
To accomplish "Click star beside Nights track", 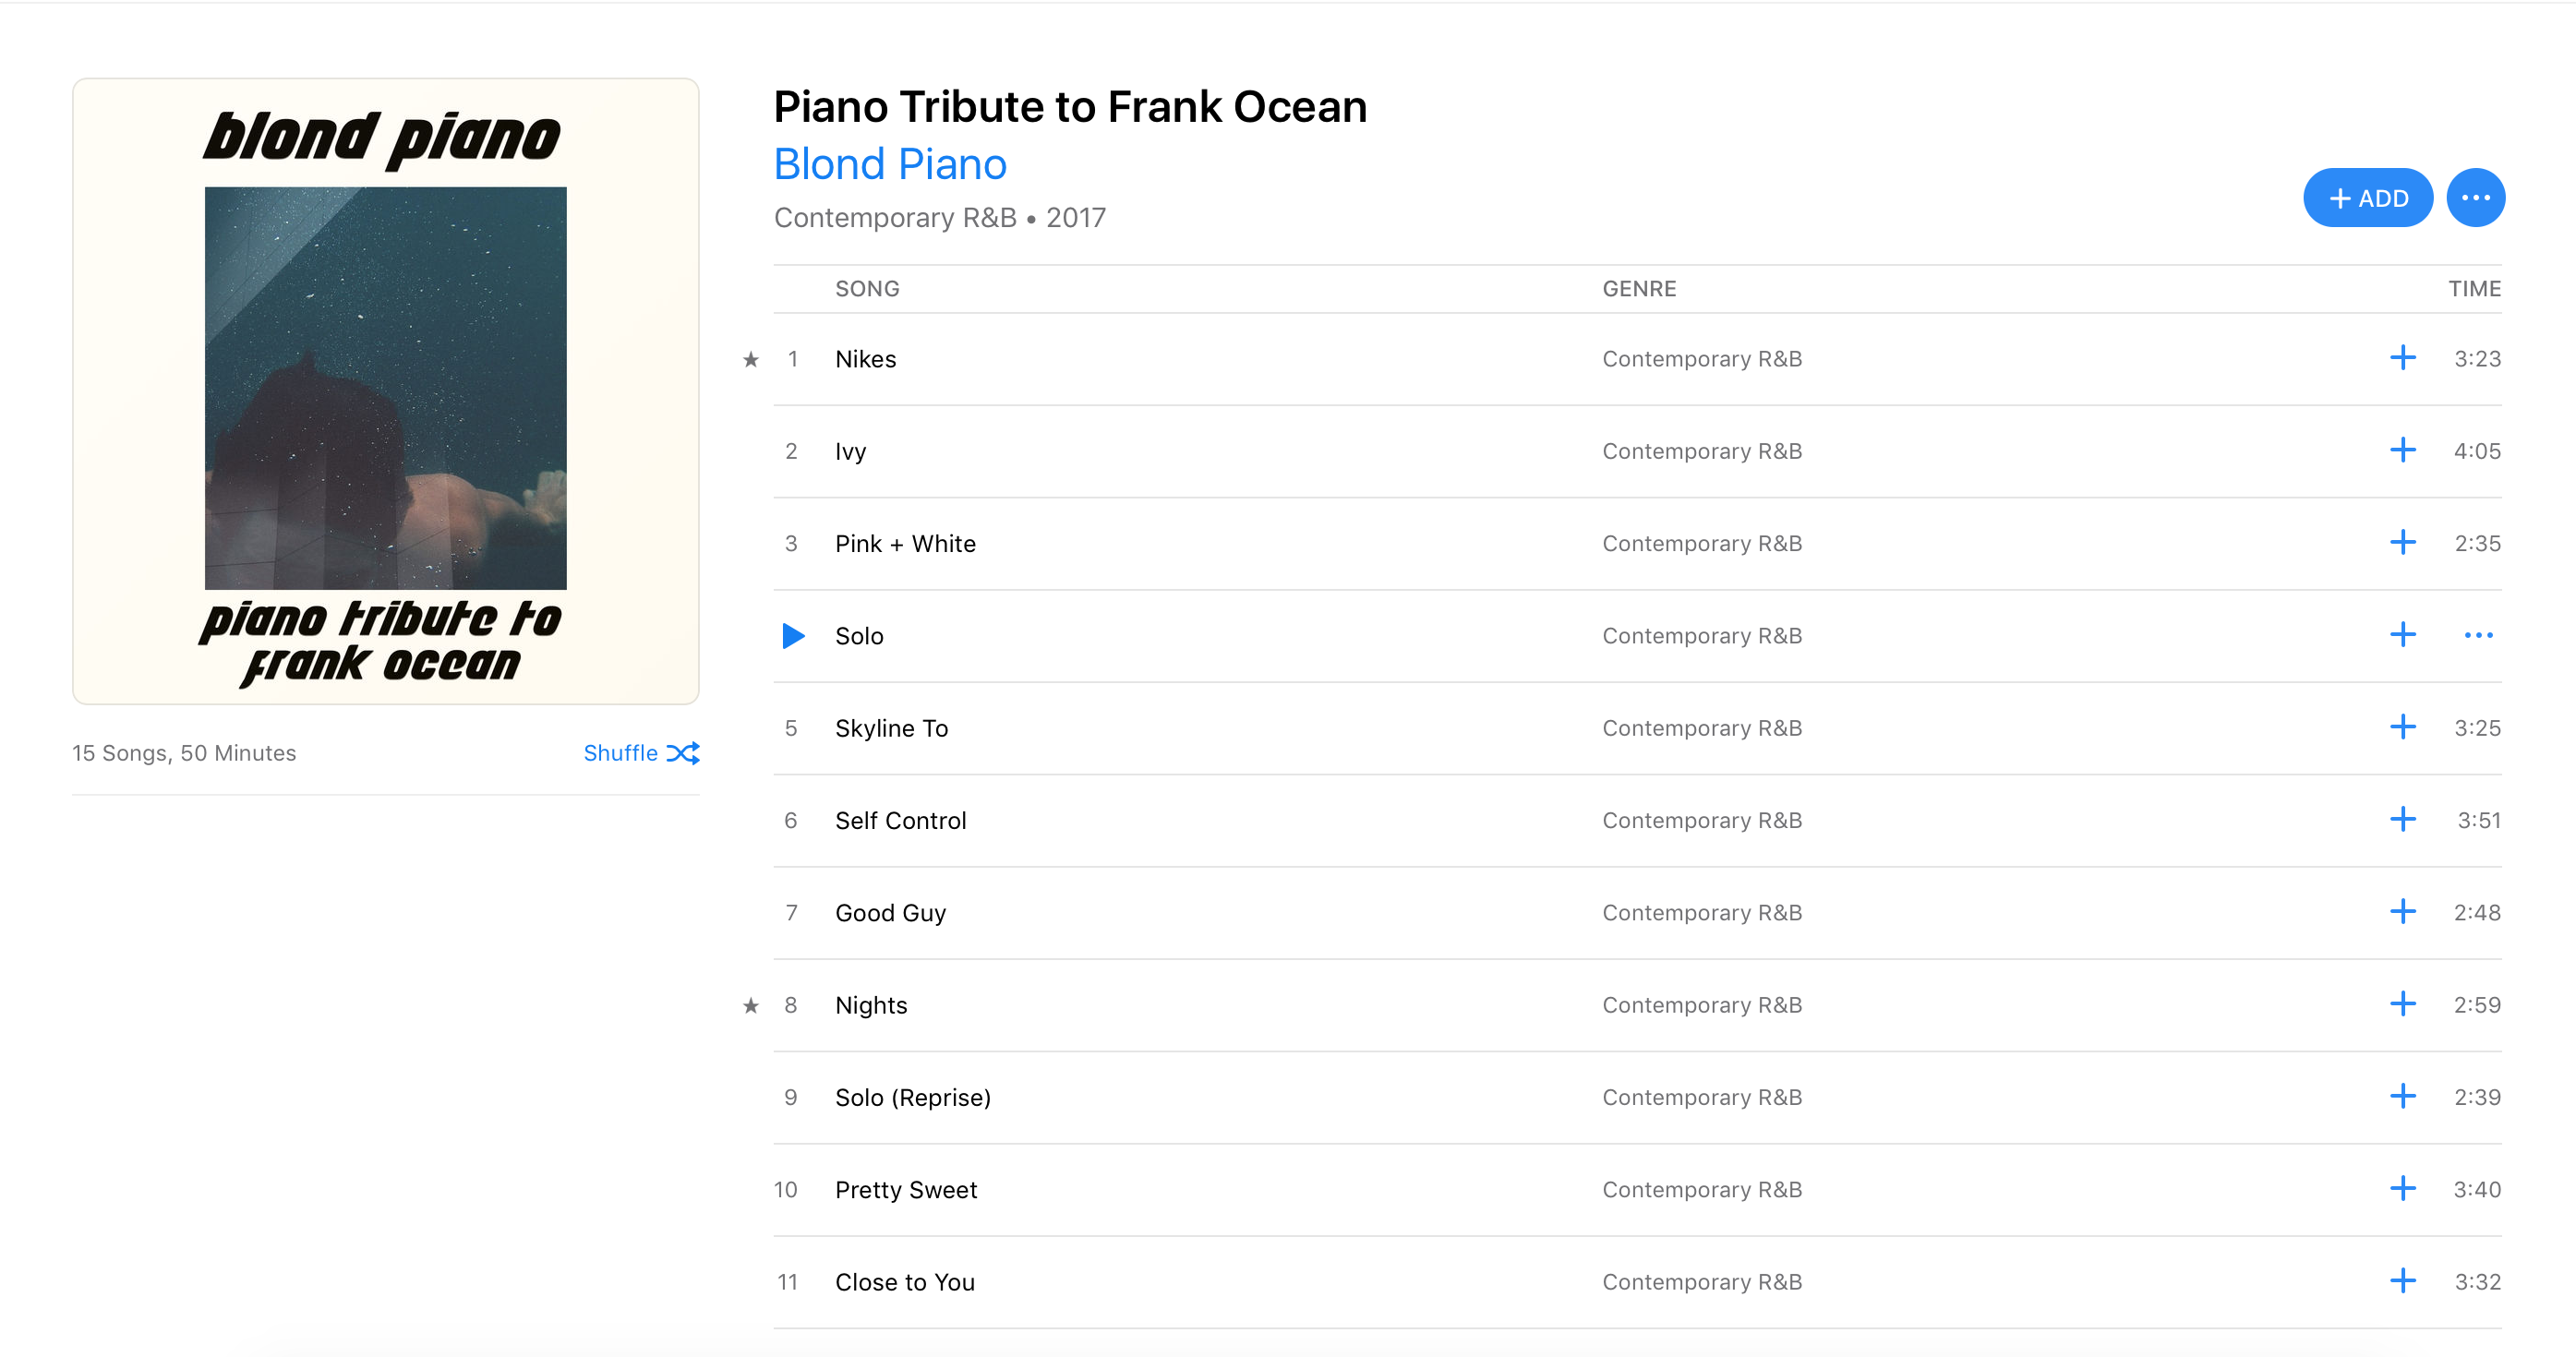I will click(751, 1006).
